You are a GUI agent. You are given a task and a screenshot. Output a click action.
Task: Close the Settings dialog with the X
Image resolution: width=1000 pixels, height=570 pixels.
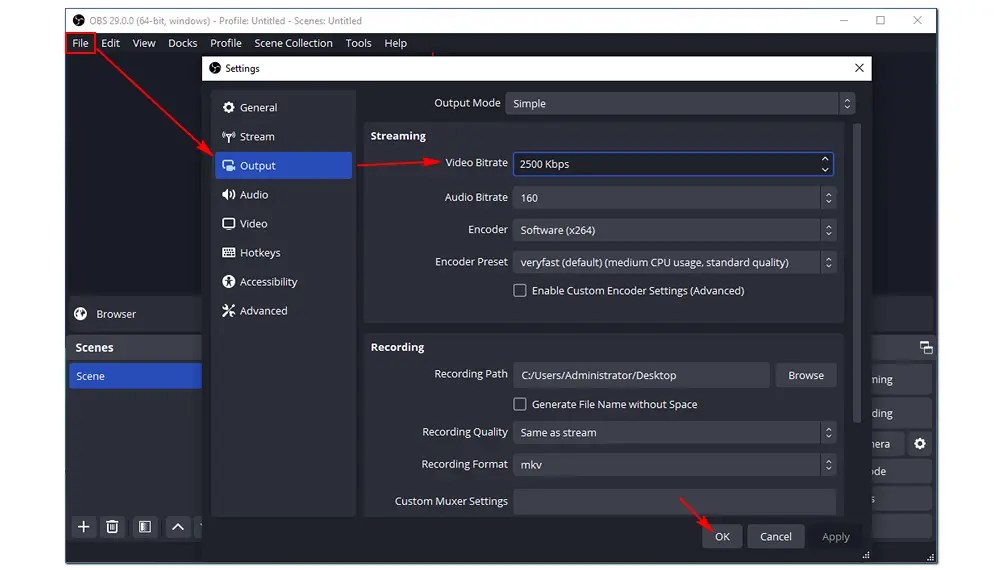point(859,68)
